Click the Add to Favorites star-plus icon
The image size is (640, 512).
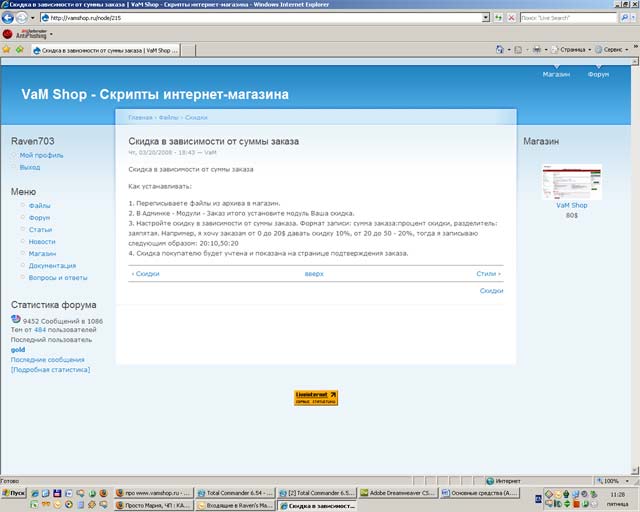click(20, 50)
